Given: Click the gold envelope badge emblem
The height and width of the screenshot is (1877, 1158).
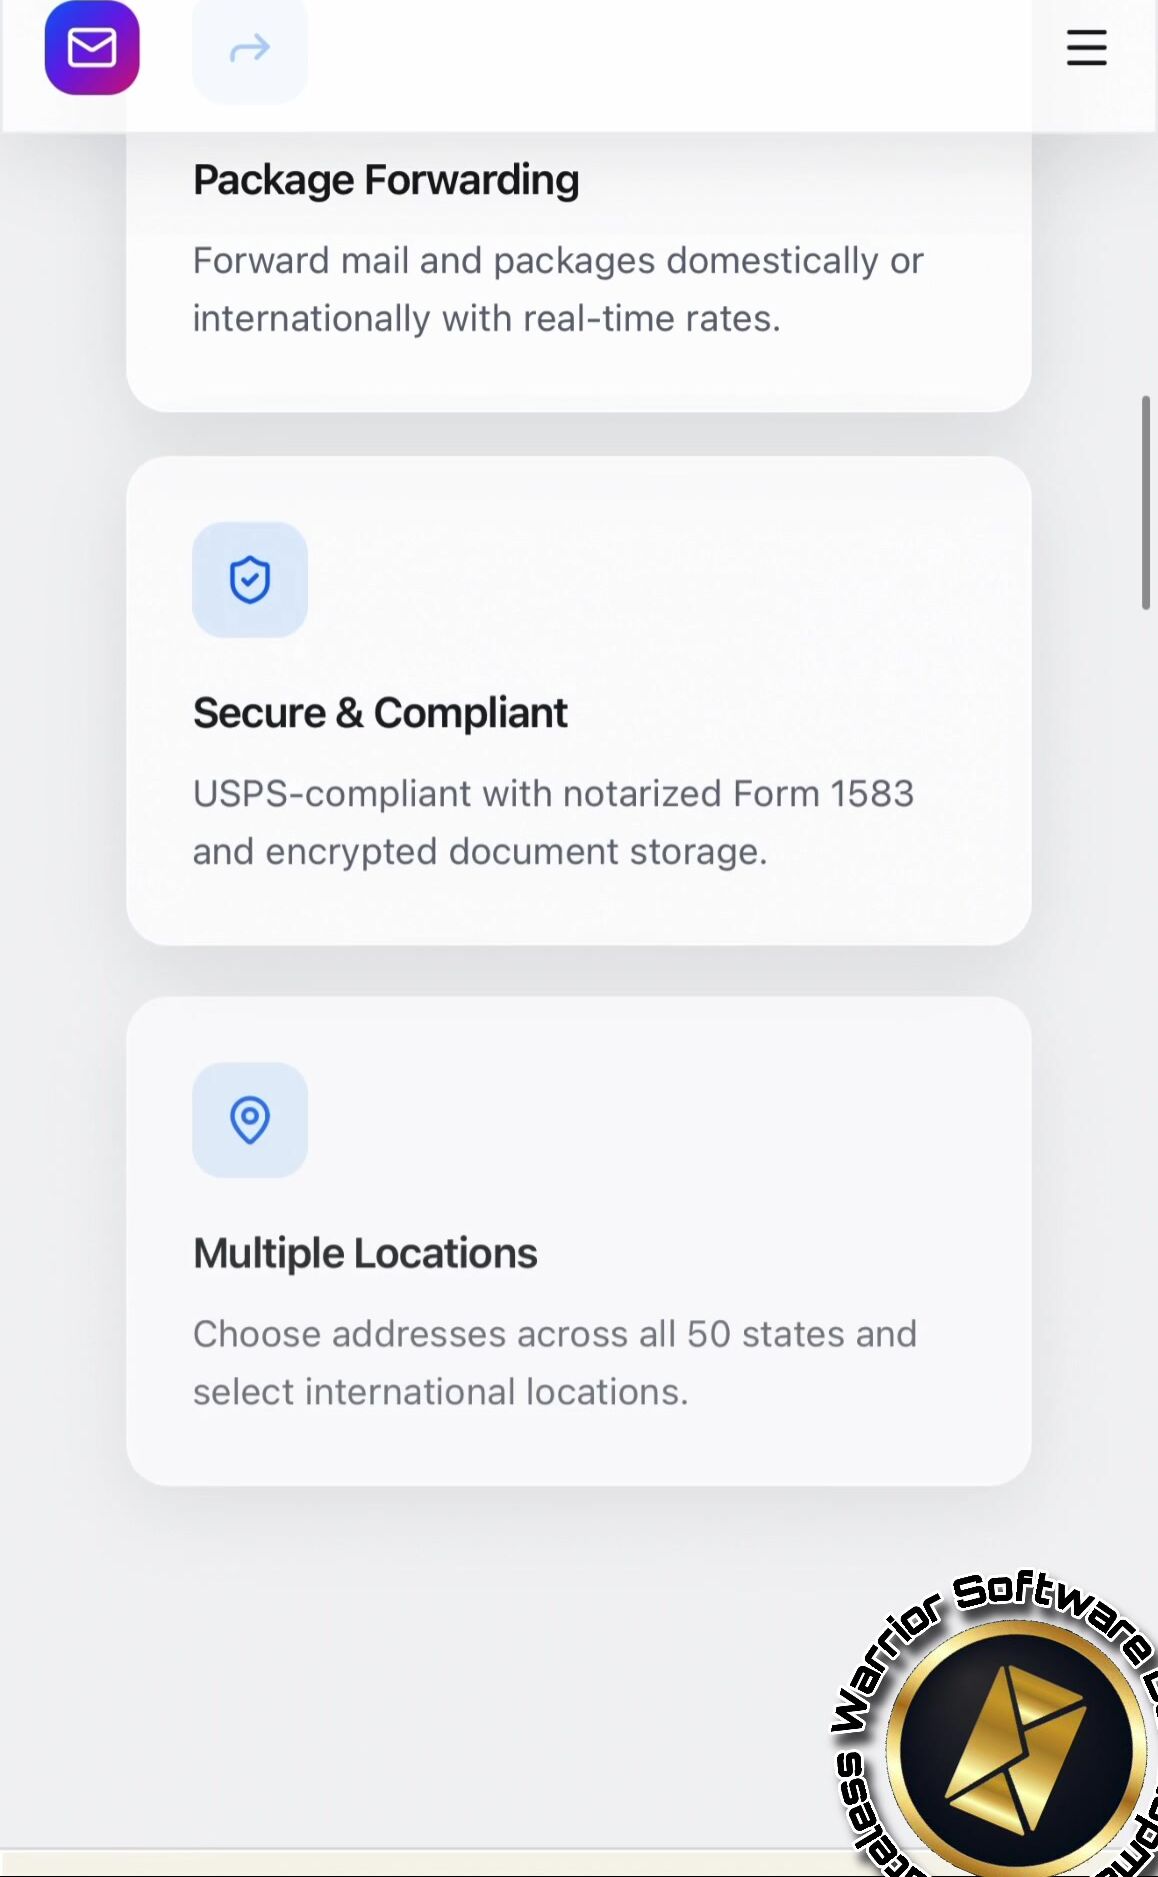Looking at the screenshot, I should coord(1015,1748).
